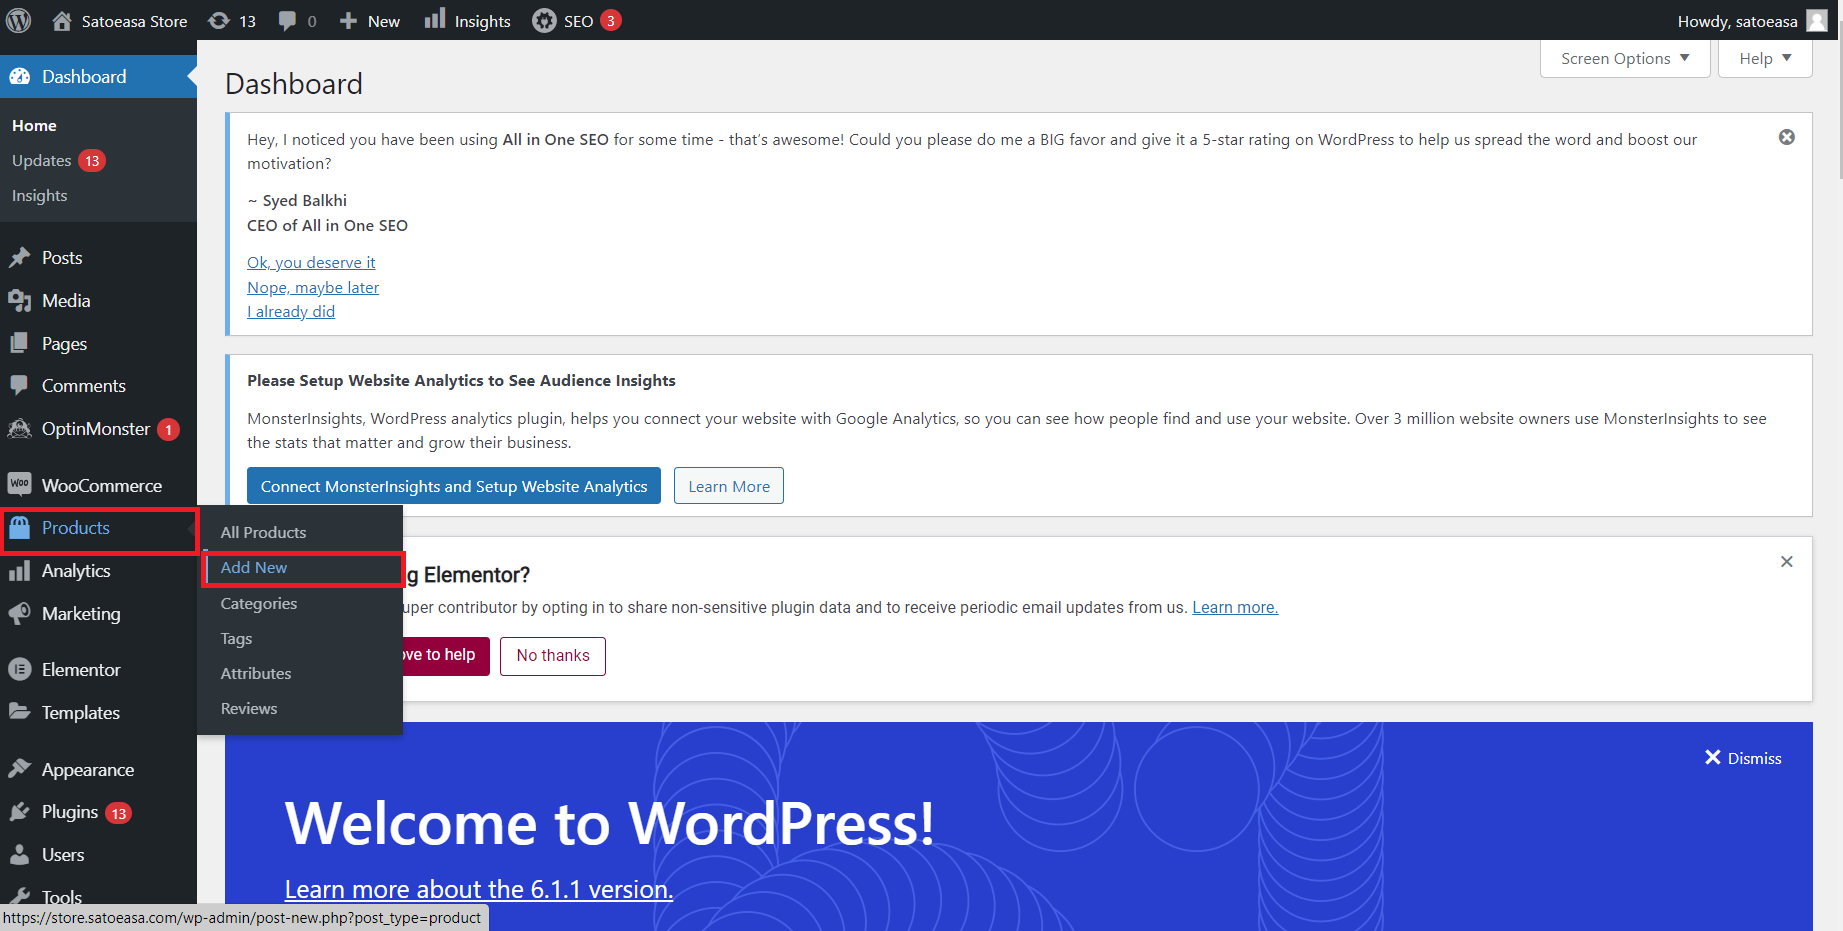The height and width of the screenshot is (931, 1843).
Task: Click the No thanks button
Action: [553, 656]
